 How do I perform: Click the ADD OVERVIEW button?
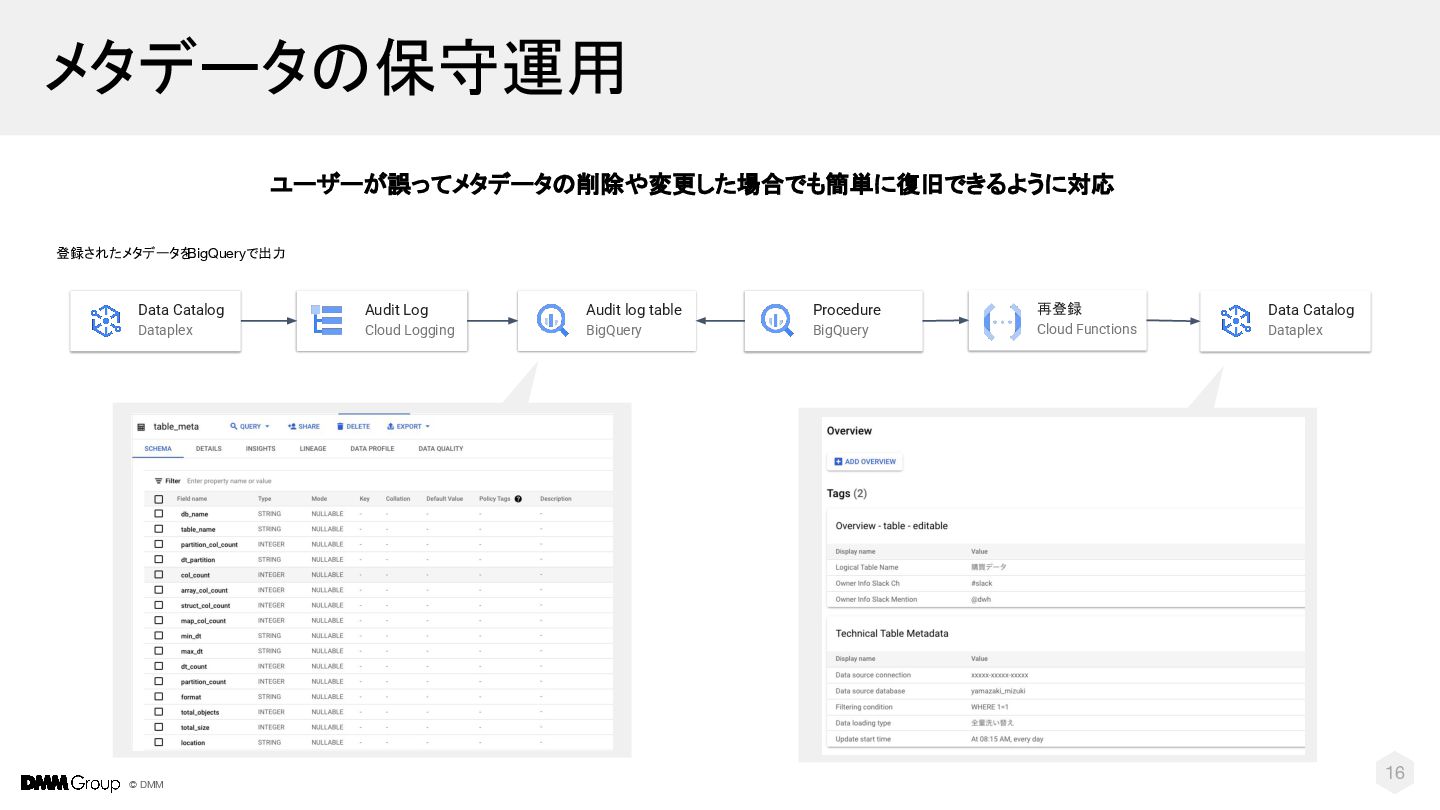coord(865,462)
